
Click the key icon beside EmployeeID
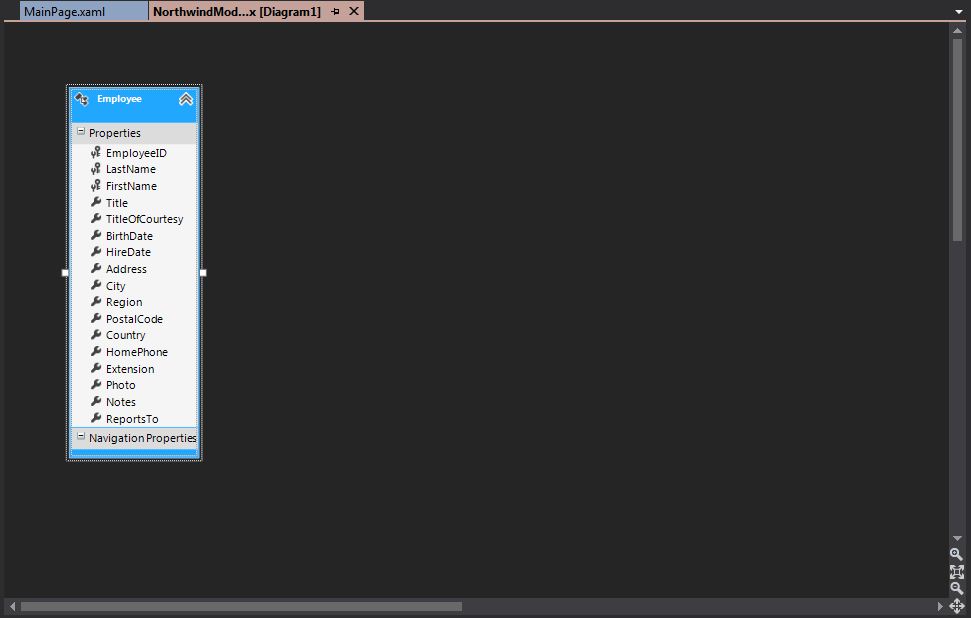coord(95,152)
